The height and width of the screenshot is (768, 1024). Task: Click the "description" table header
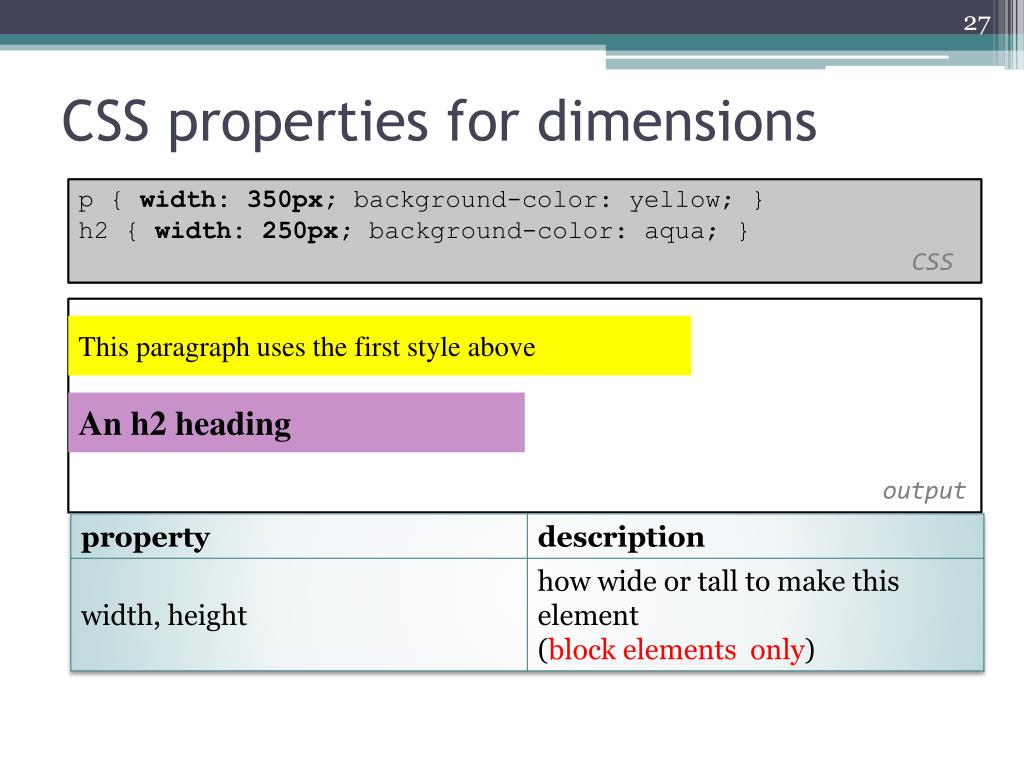pos(756,537)
